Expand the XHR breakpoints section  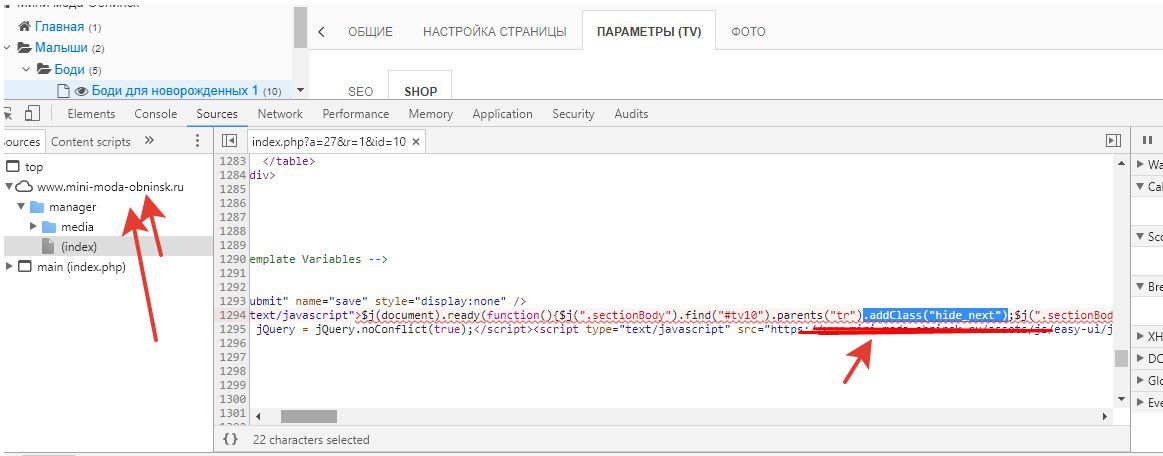pos(1141,337)
